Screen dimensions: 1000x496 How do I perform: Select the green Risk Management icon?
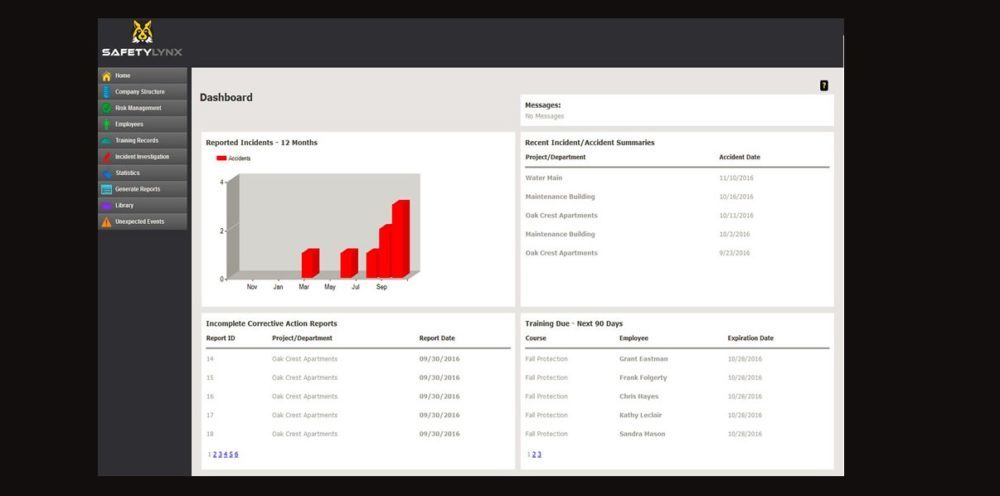coord(106,108)
